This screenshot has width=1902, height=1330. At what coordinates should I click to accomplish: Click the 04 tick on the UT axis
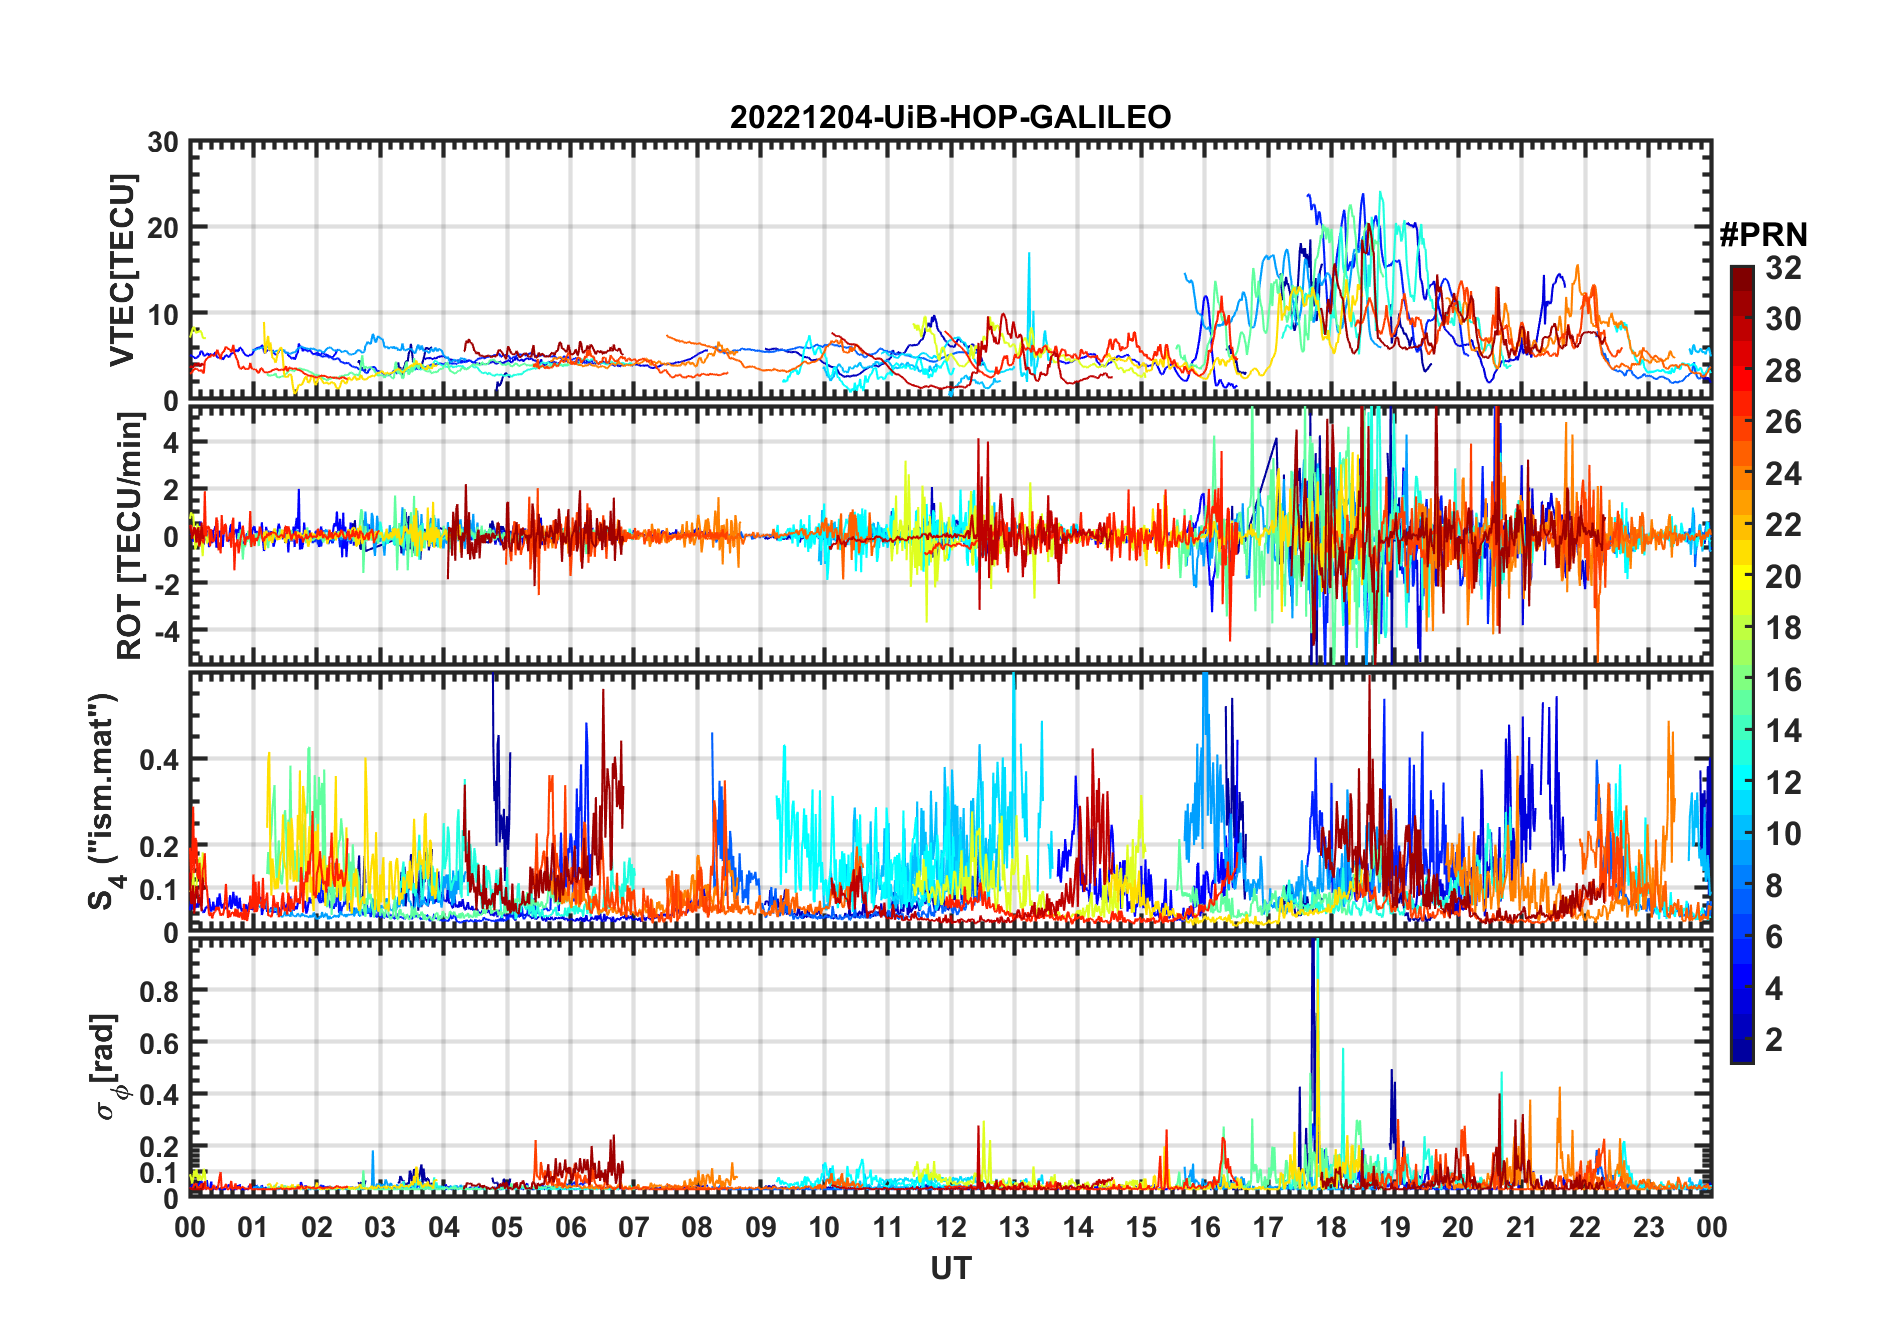click(x=444, y=1227)
